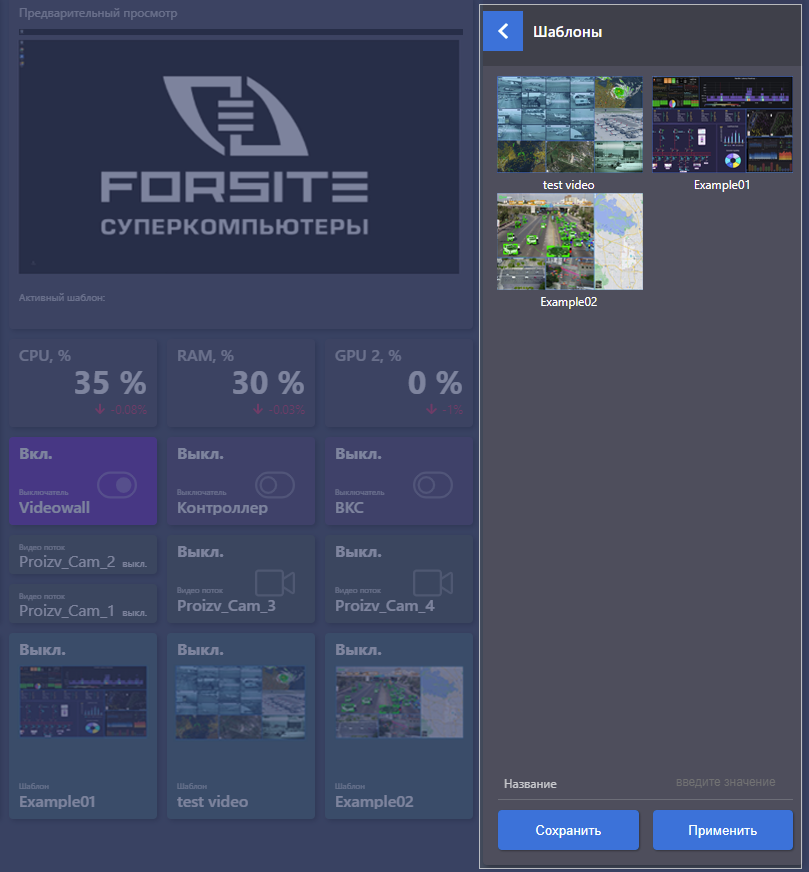The image size is (809, 872).
Task: Click the Example01 template tile thumbnail on dashboard
Action: pyautogui.click(x=83, y=701)
